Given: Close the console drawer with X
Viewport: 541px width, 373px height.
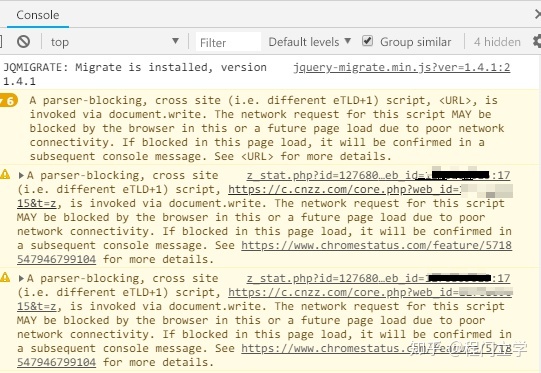Looking at the screenshot, I should pos(538,14).
